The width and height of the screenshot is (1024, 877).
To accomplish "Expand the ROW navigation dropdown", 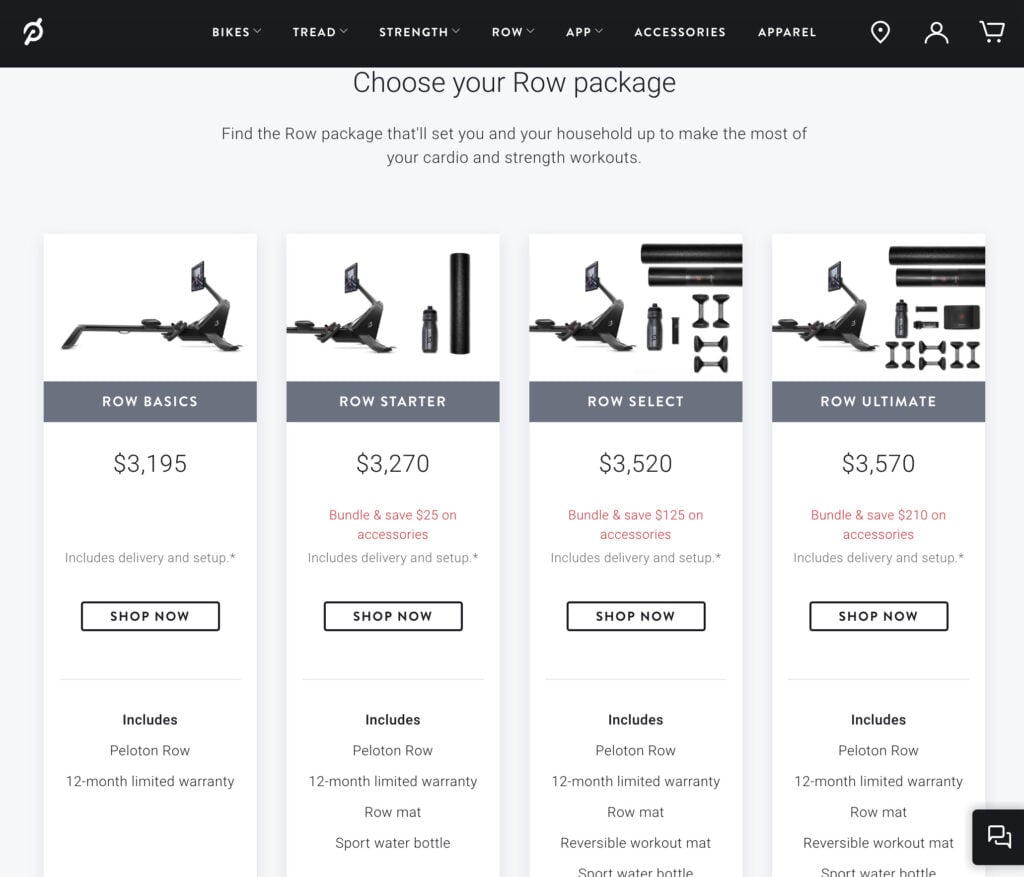I will click(512, 32).
